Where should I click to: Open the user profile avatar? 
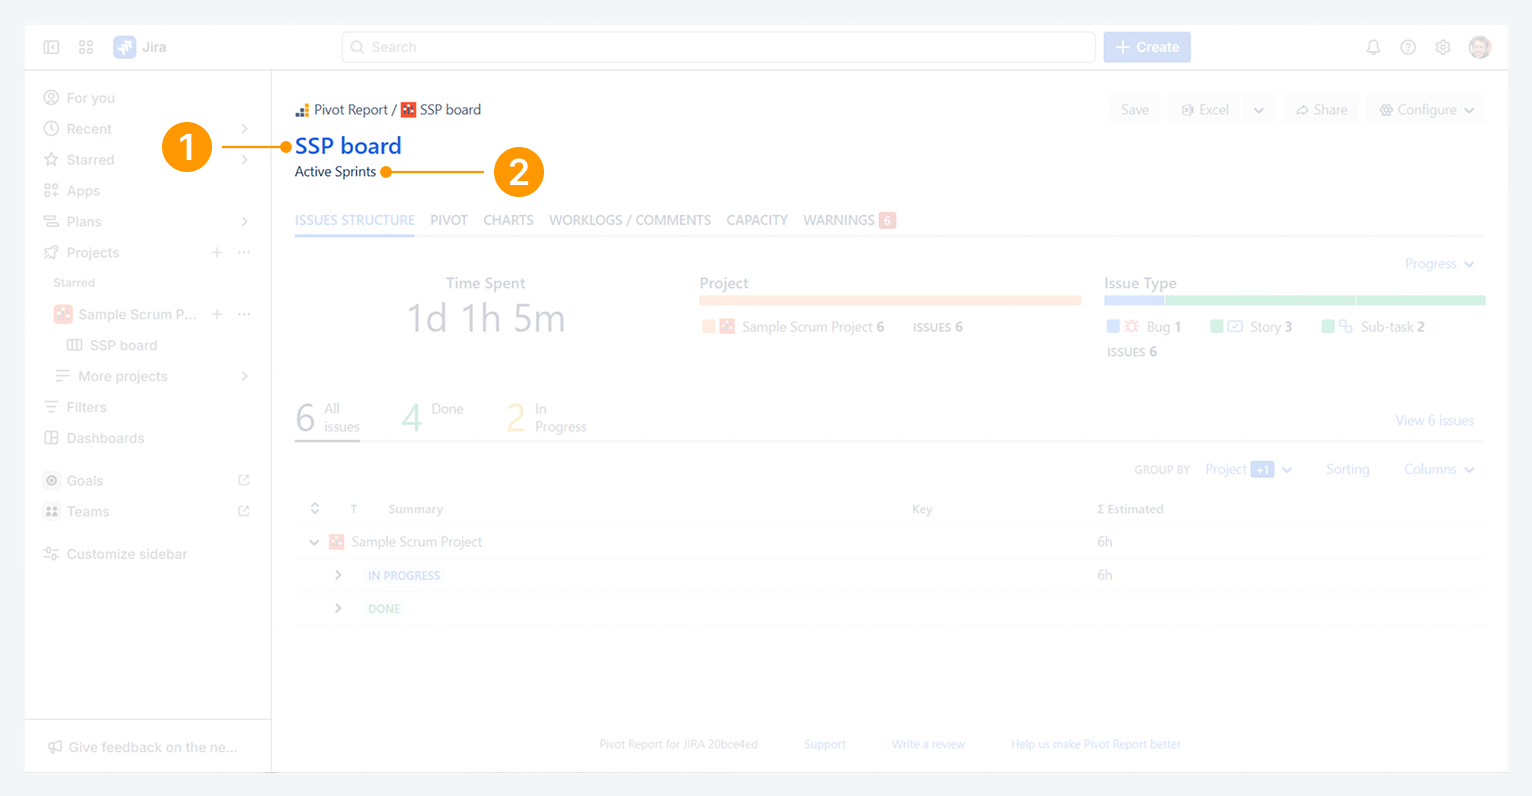[1480, 47]
